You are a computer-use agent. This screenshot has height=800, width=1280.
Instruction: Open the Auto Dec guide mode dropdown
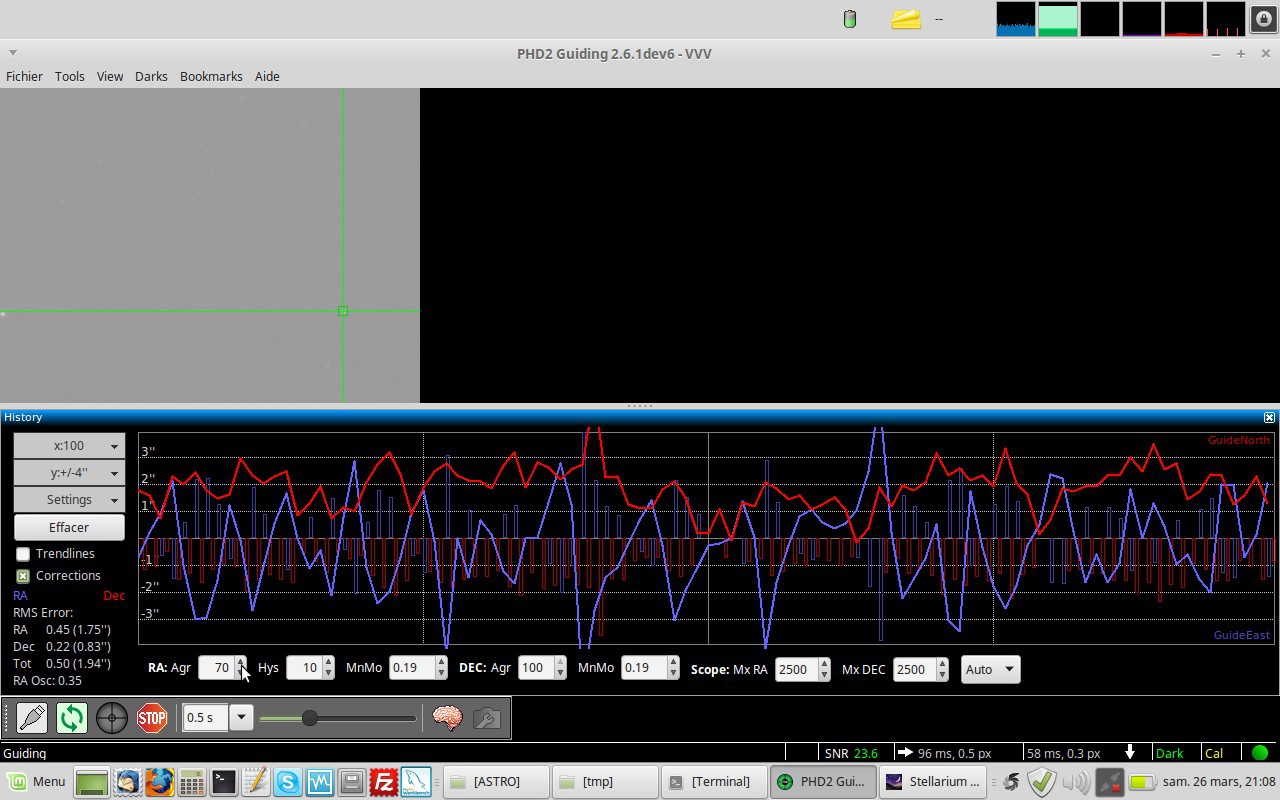coord(990,669)
